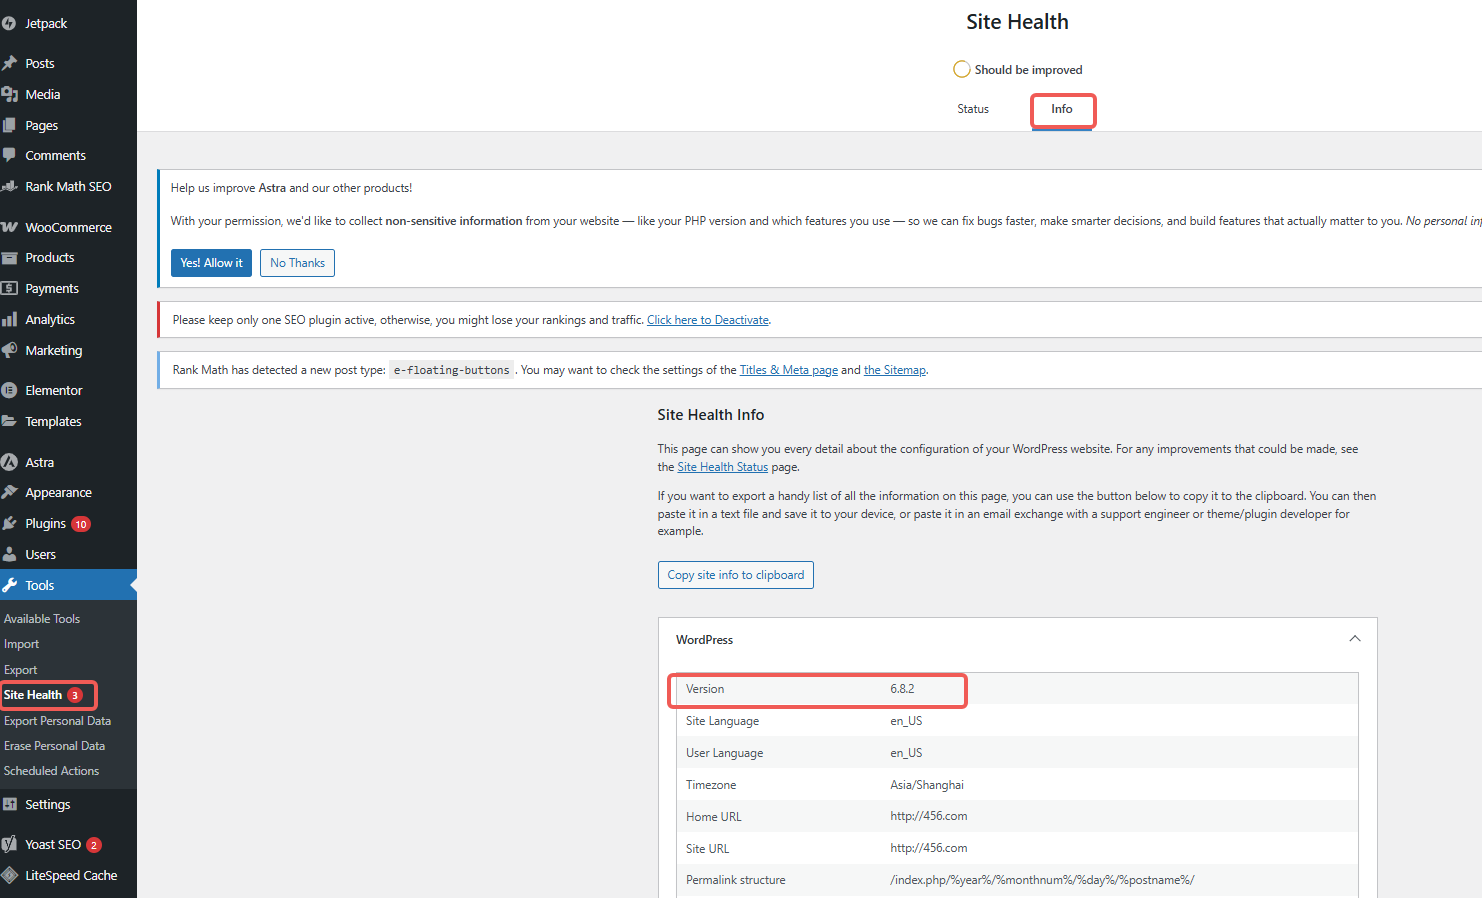Open Export Personal Data submenu item
1482x898 pixels.
tap(57, 721)
